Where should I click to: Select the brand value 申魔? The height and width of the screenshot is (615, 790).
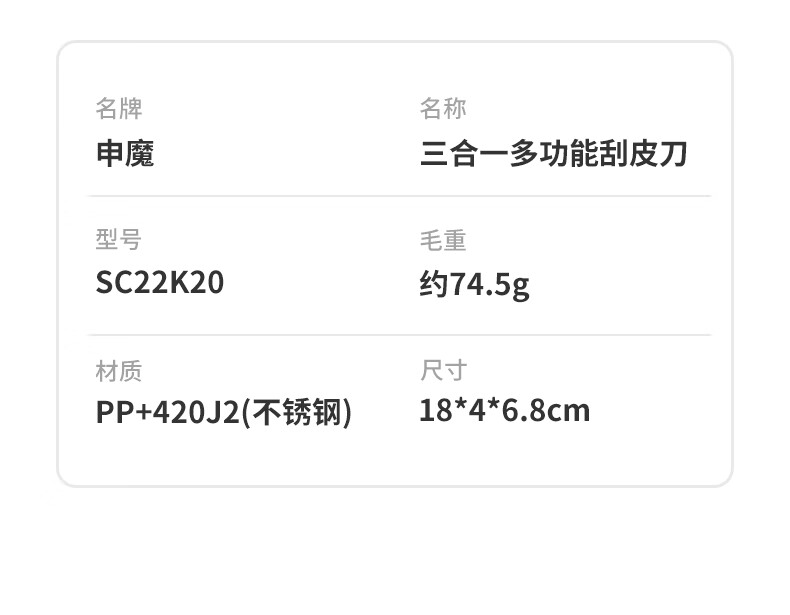click(125, 154)
